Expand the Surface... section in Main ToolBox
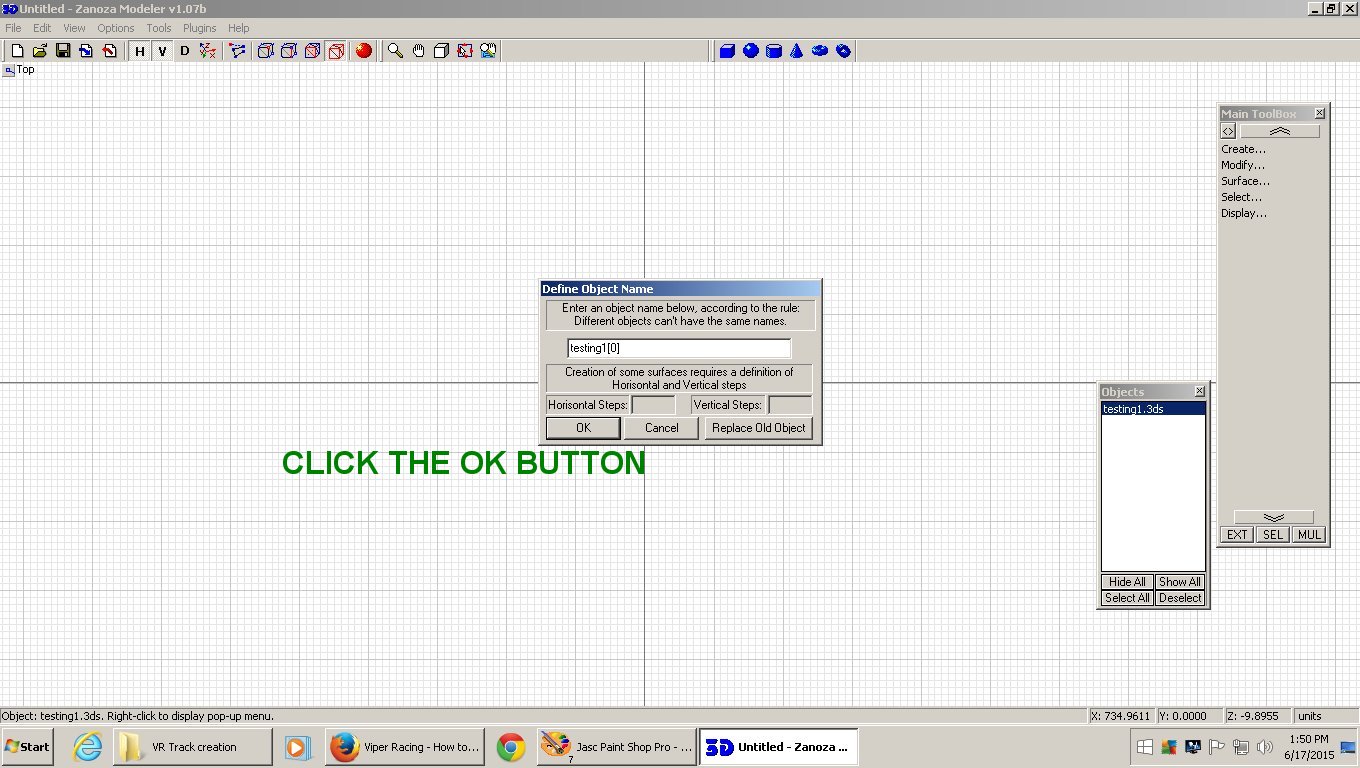Viewport: 1360px width, 768px height. click(x=1245, y=181)
